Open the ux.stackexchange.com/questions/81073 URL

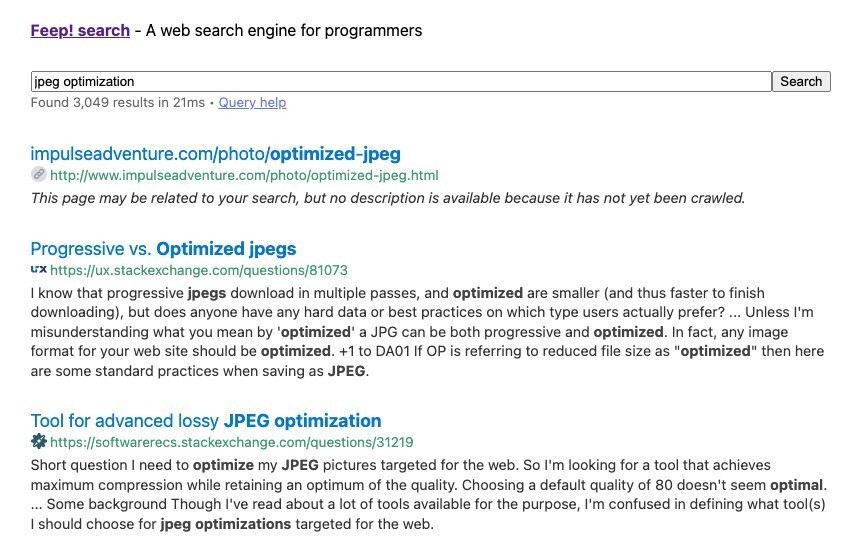(198, 270)
